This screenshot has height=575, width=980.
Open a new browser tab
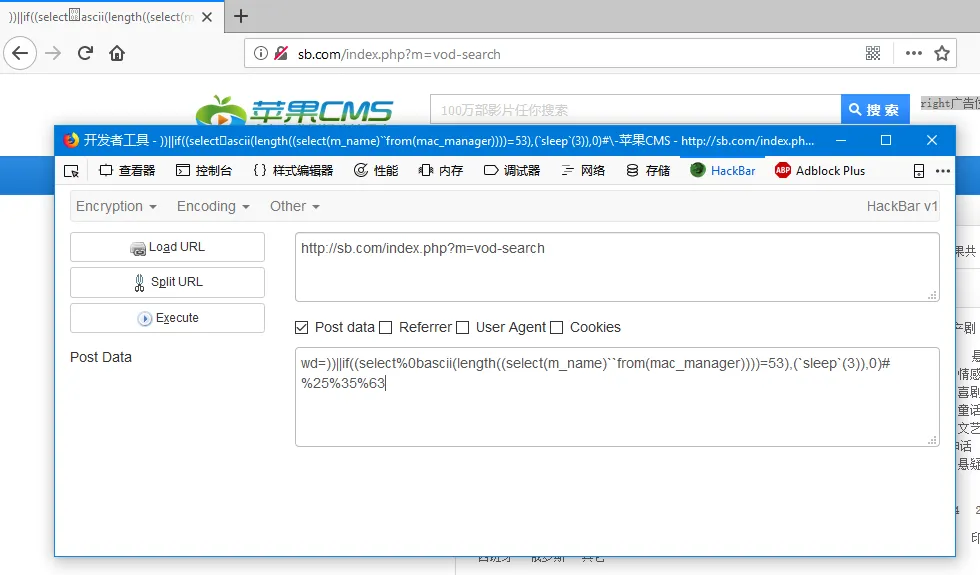click(241, 16)
